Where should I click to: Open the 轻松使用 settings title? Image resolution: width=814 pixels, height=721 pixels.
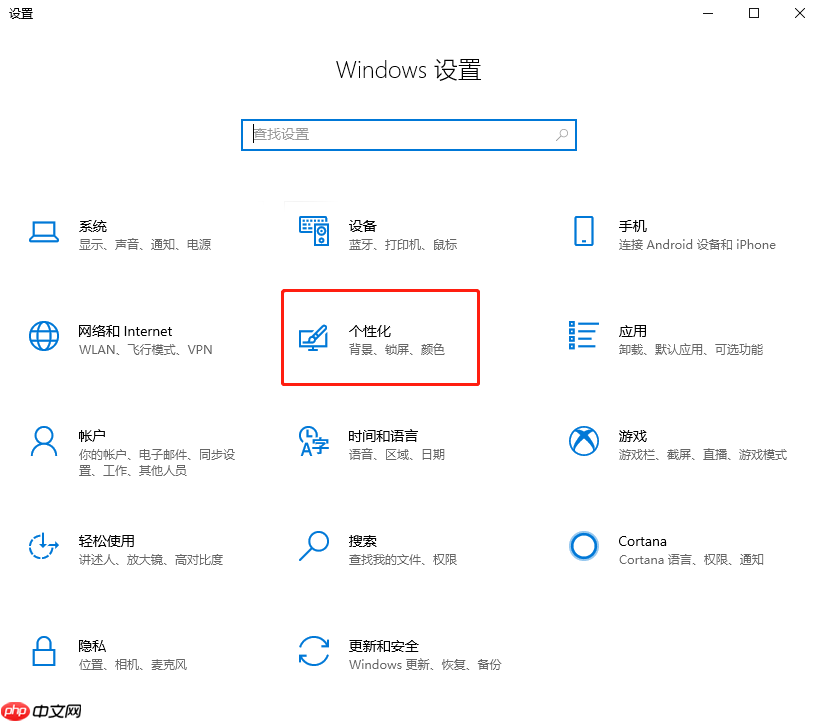(x=106, y=541)
